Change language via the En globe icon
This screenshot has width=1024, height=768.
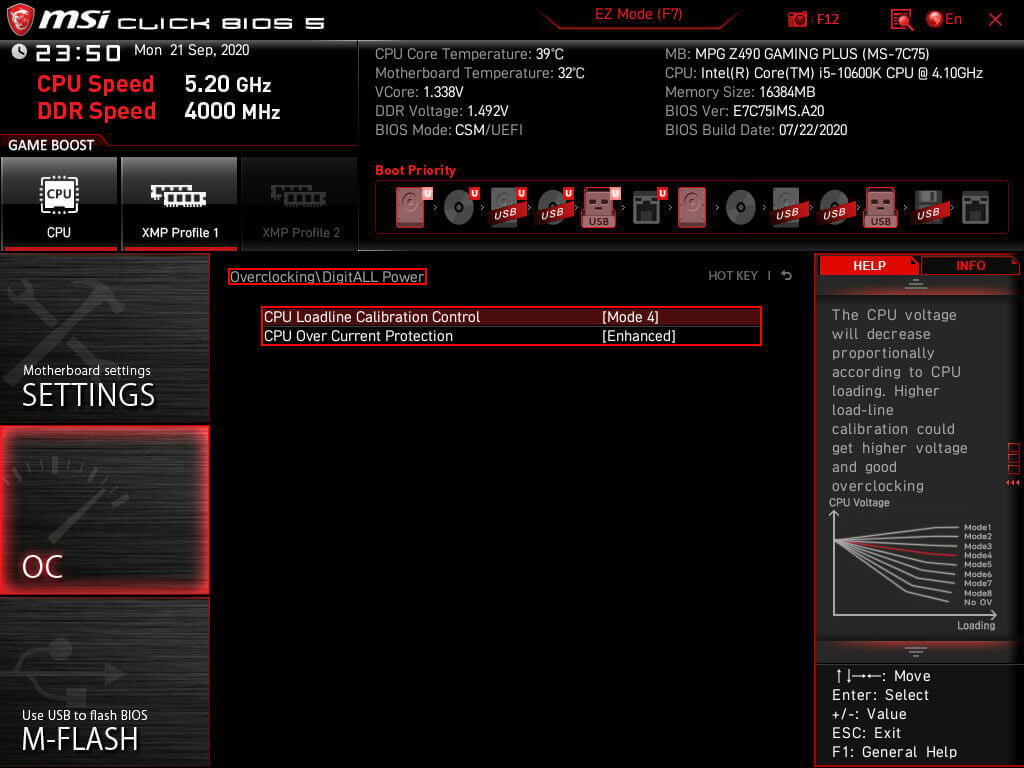(944, 19)
